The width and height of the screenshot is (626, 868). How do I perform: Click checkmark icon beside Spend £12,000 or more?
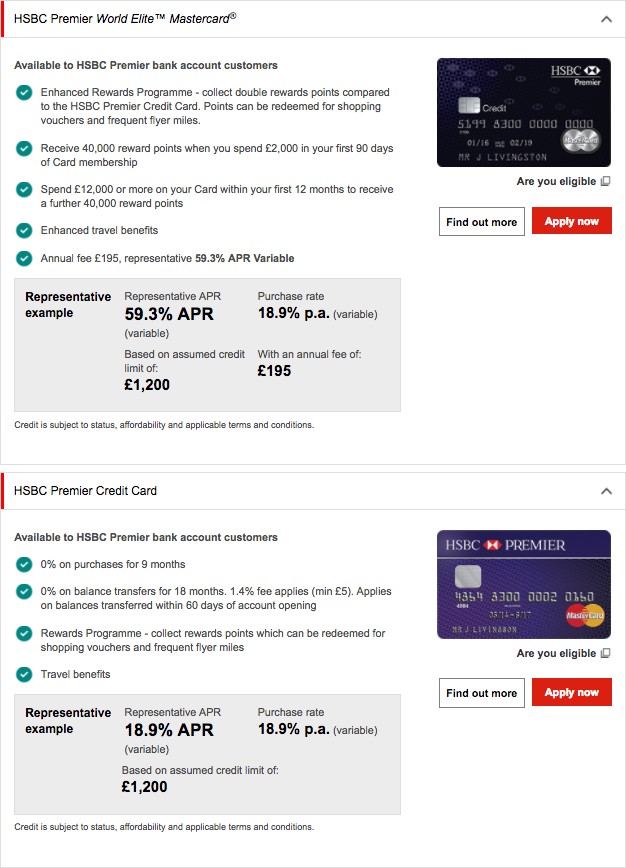[24, 189]
